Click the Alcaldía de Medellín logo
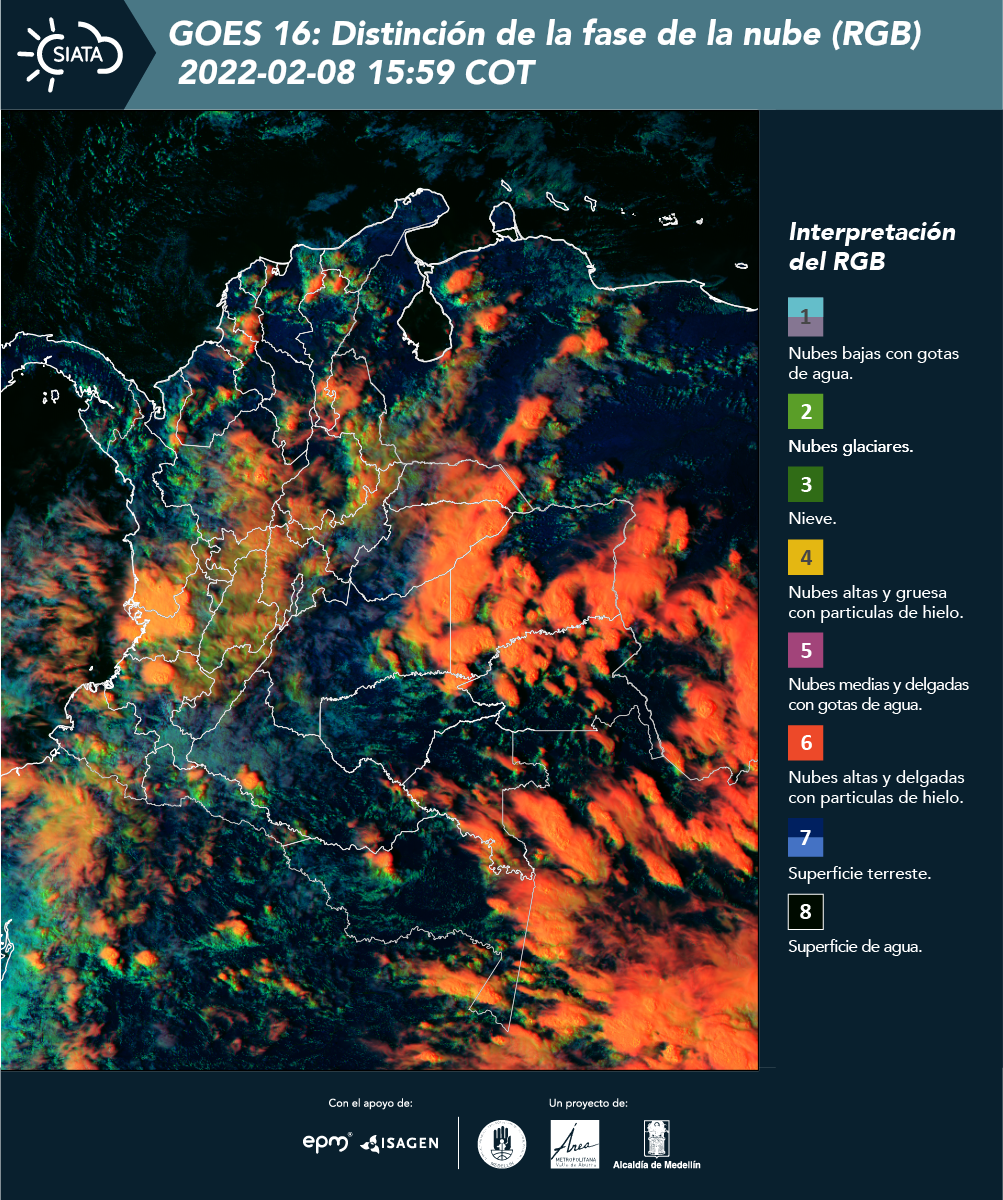The width and height of the screenshot is (1003, 1200). click(x=656, y=1144)
